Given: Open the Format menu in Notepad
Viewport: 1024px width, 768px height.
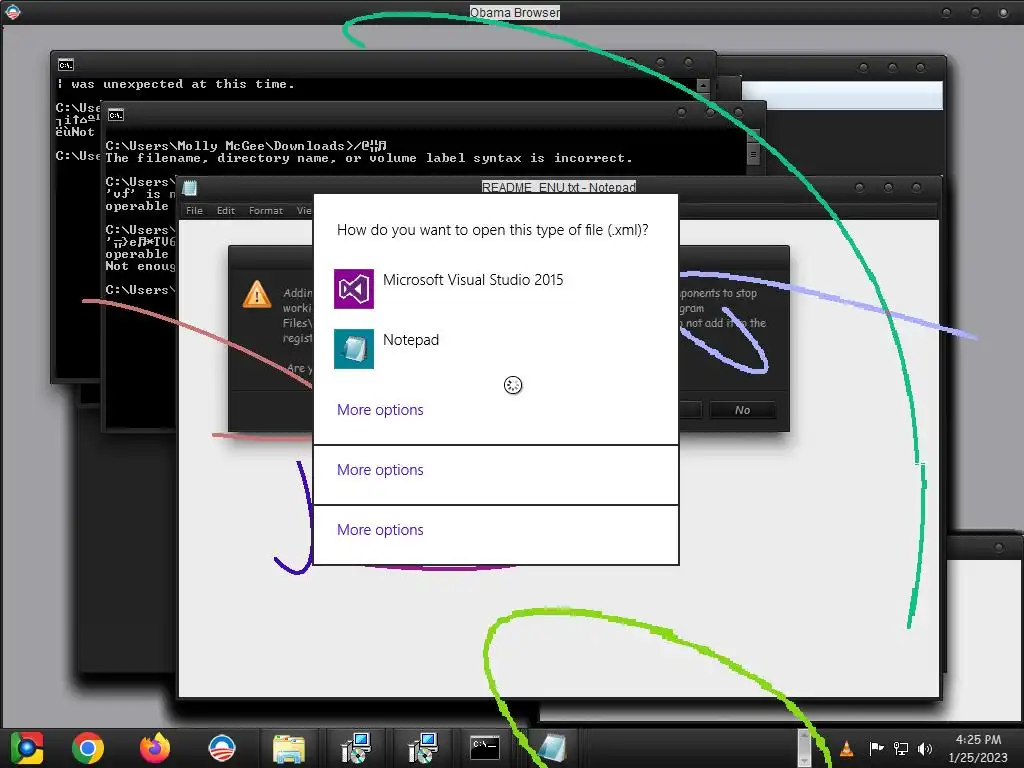Looking at the screenshot, I should click(266, 210).
